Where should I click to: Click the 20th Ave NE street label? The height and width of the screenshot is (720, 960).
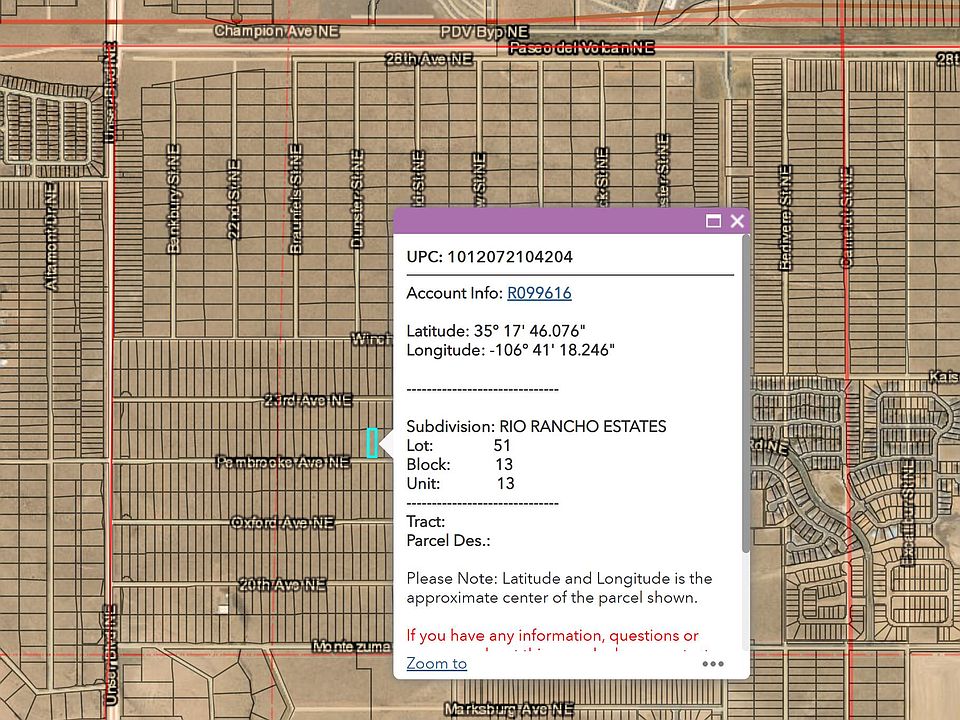tap(282, 585)
